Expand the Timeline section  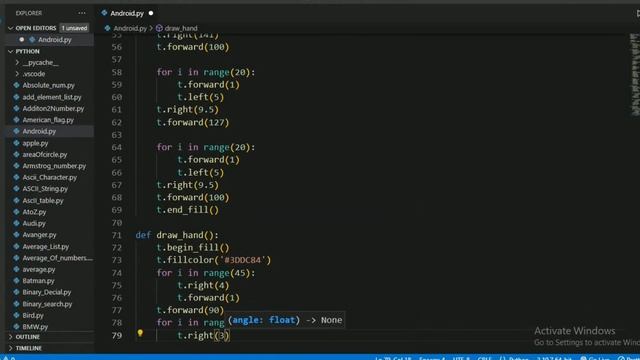pos(28,348)
